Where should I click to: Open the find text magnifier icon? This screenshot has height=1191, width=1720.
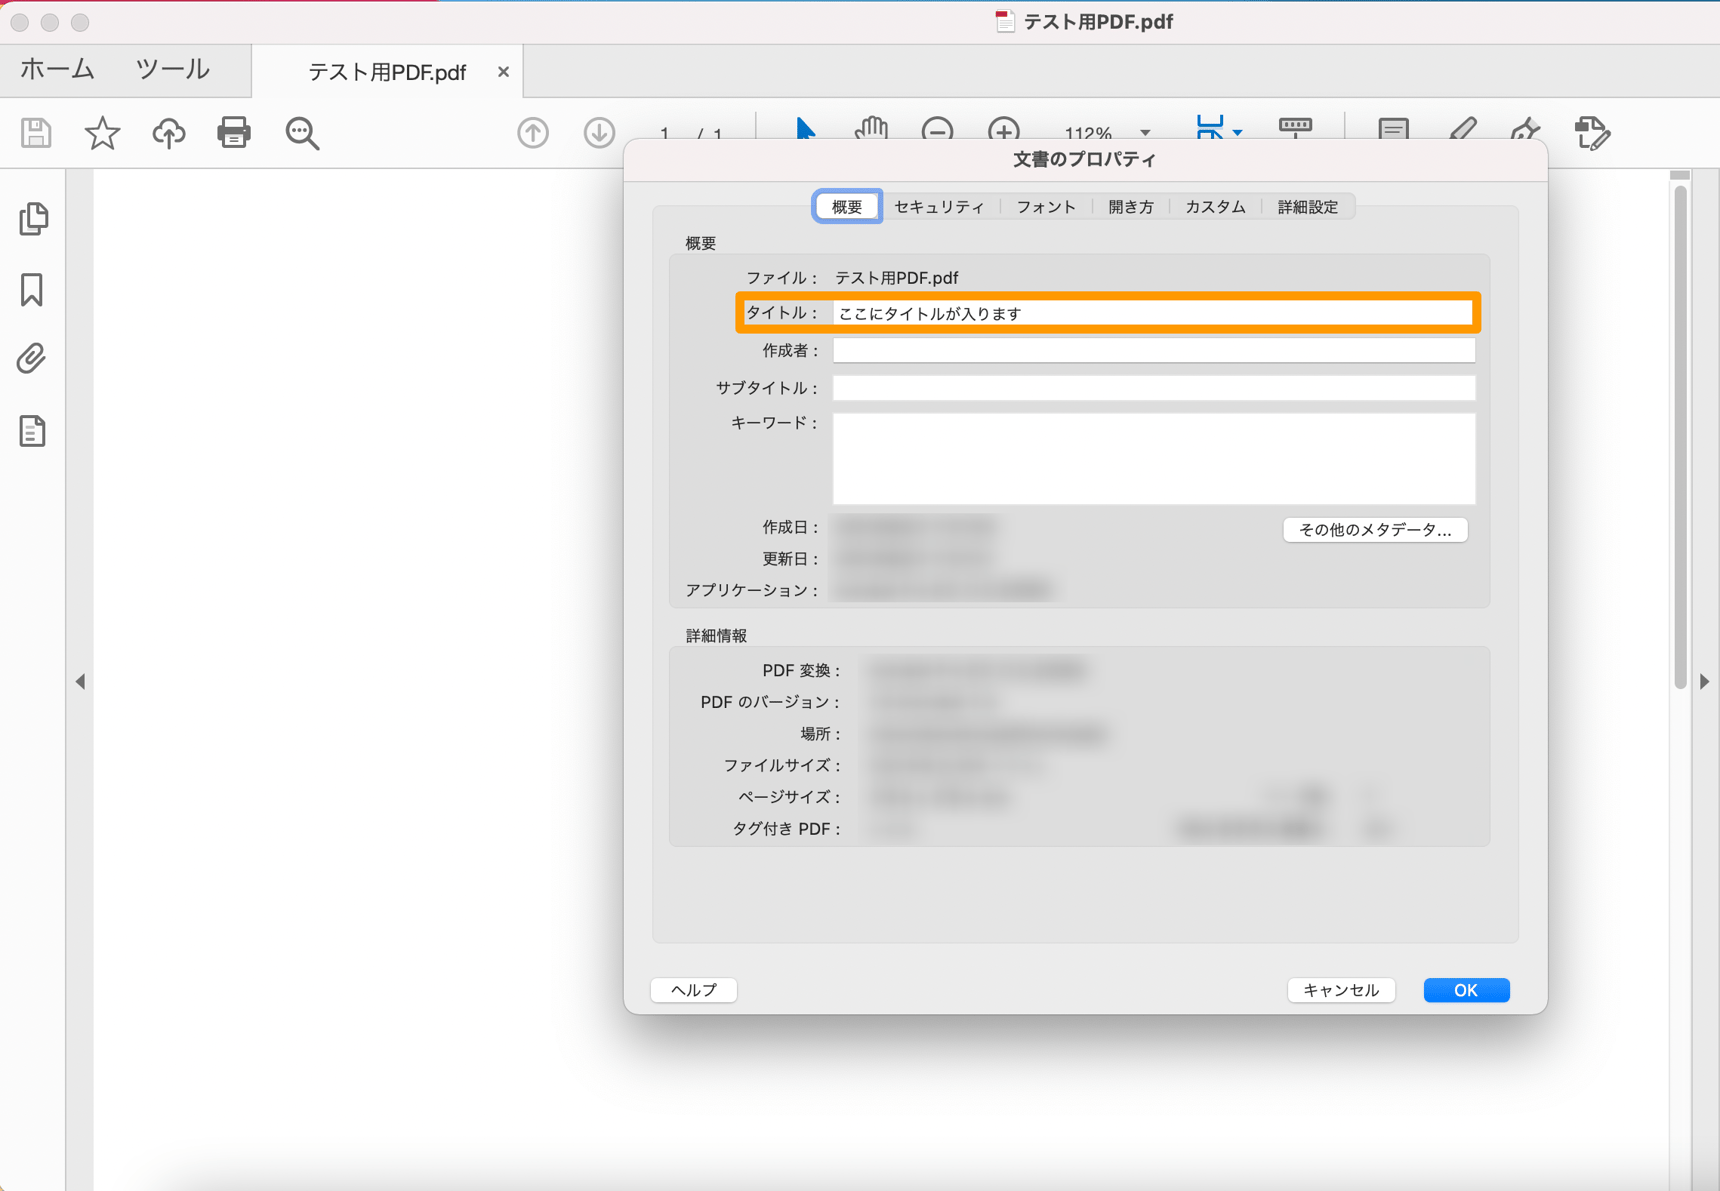coord(302,133)
